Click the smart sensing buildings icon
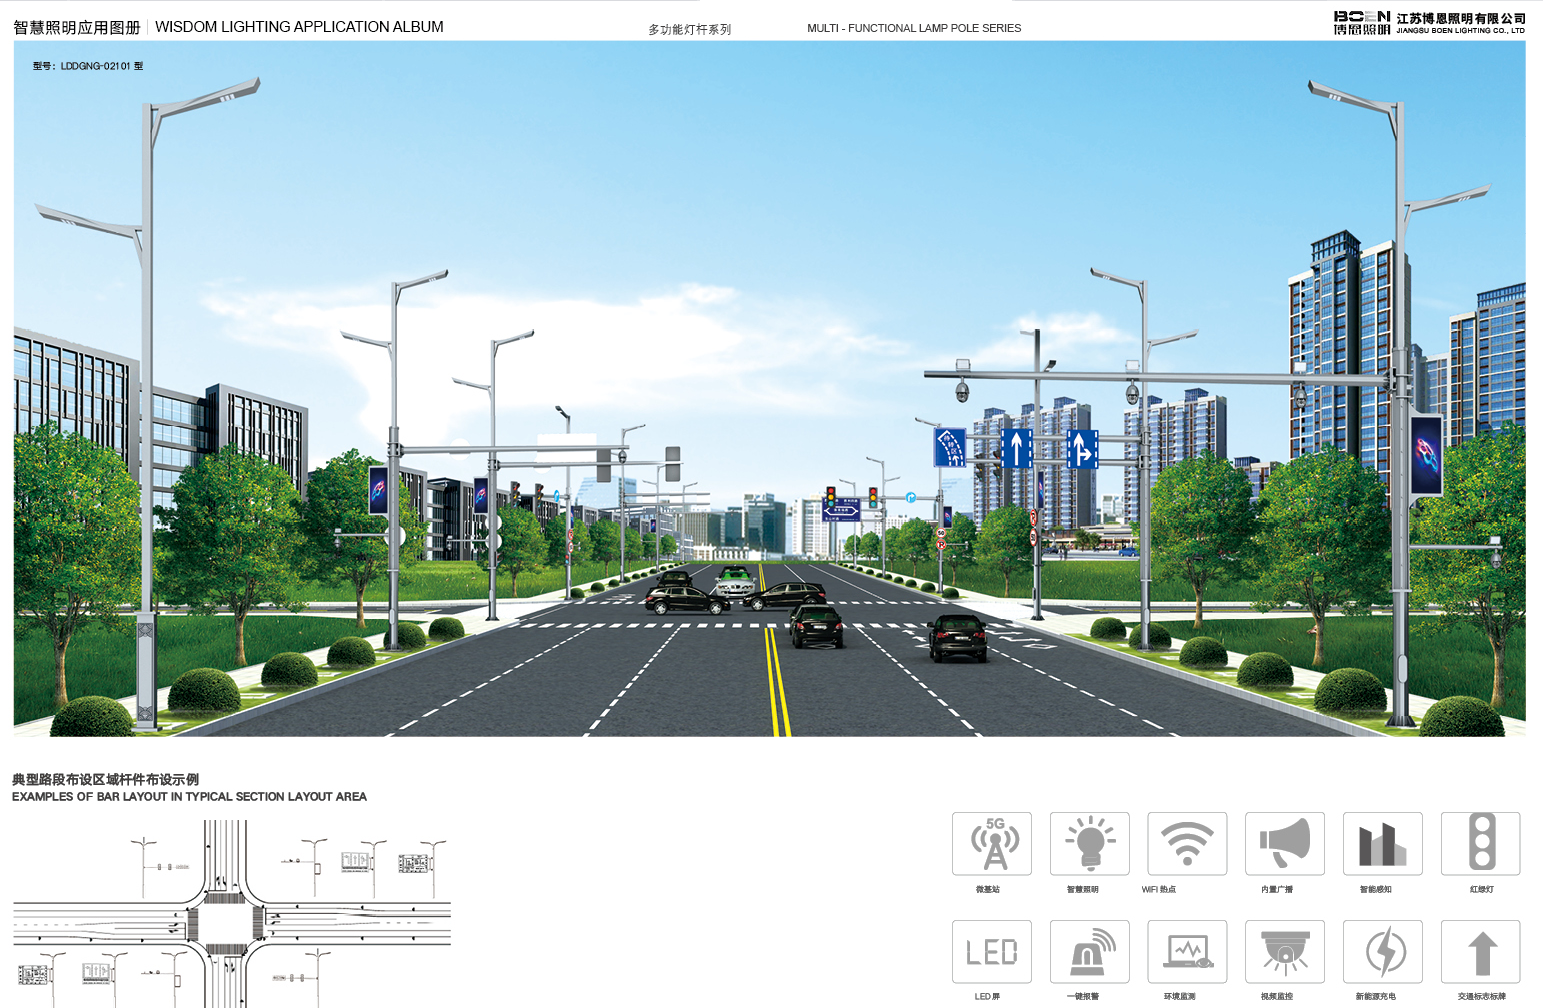Screen dimensions: 1543x1008 (1382, 844)
